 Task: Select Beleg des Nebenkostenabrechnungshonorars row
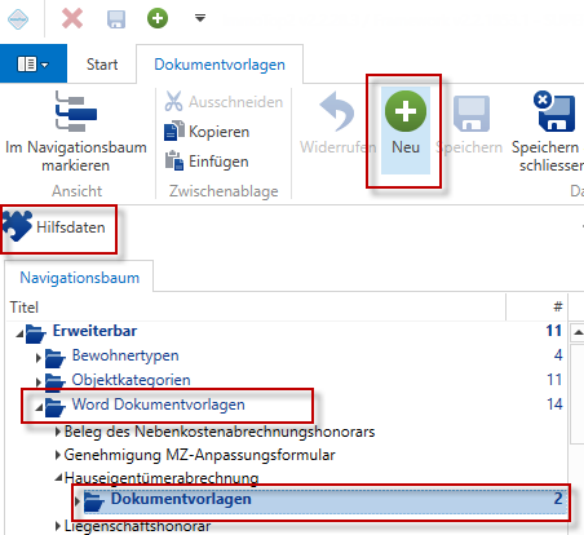(x=219, y=432)
